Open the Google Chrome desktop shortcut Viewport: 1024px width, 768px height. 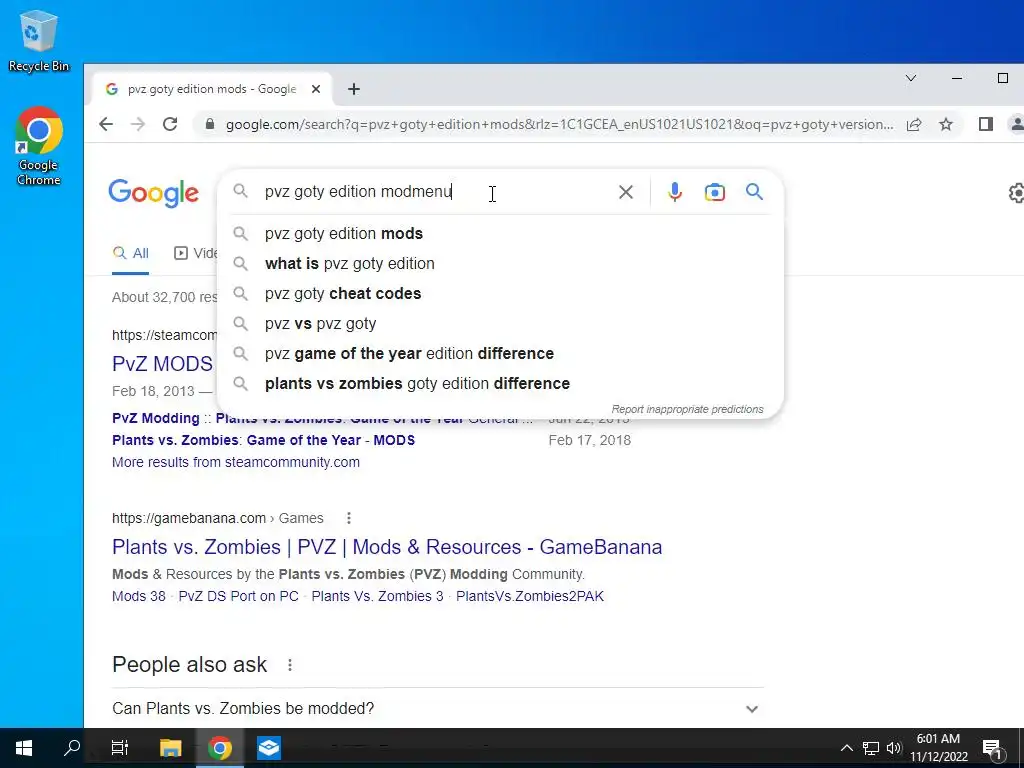[x=39, y=146]
